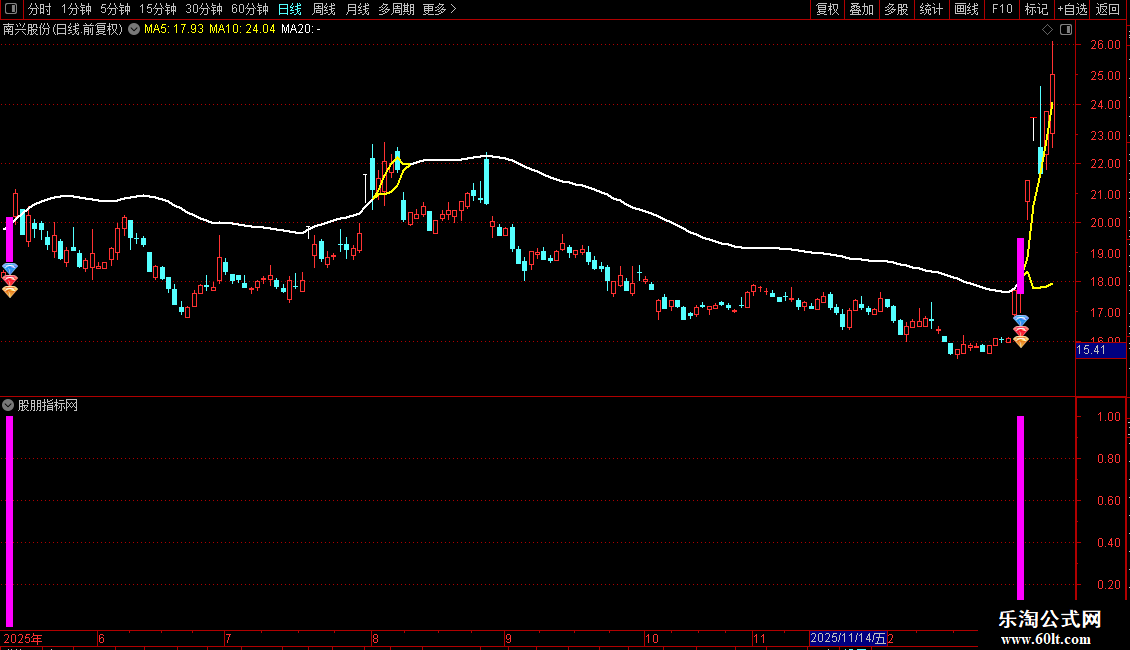Click the 统计 statistics button
Screen dimensions: 1130x650
click(x=930, y=9)
